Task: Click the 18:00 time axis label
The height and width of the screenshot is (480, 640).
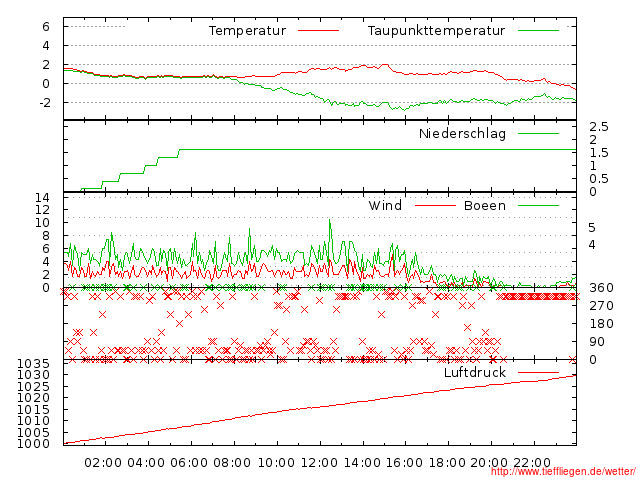Action: click(x=447, y=463)
